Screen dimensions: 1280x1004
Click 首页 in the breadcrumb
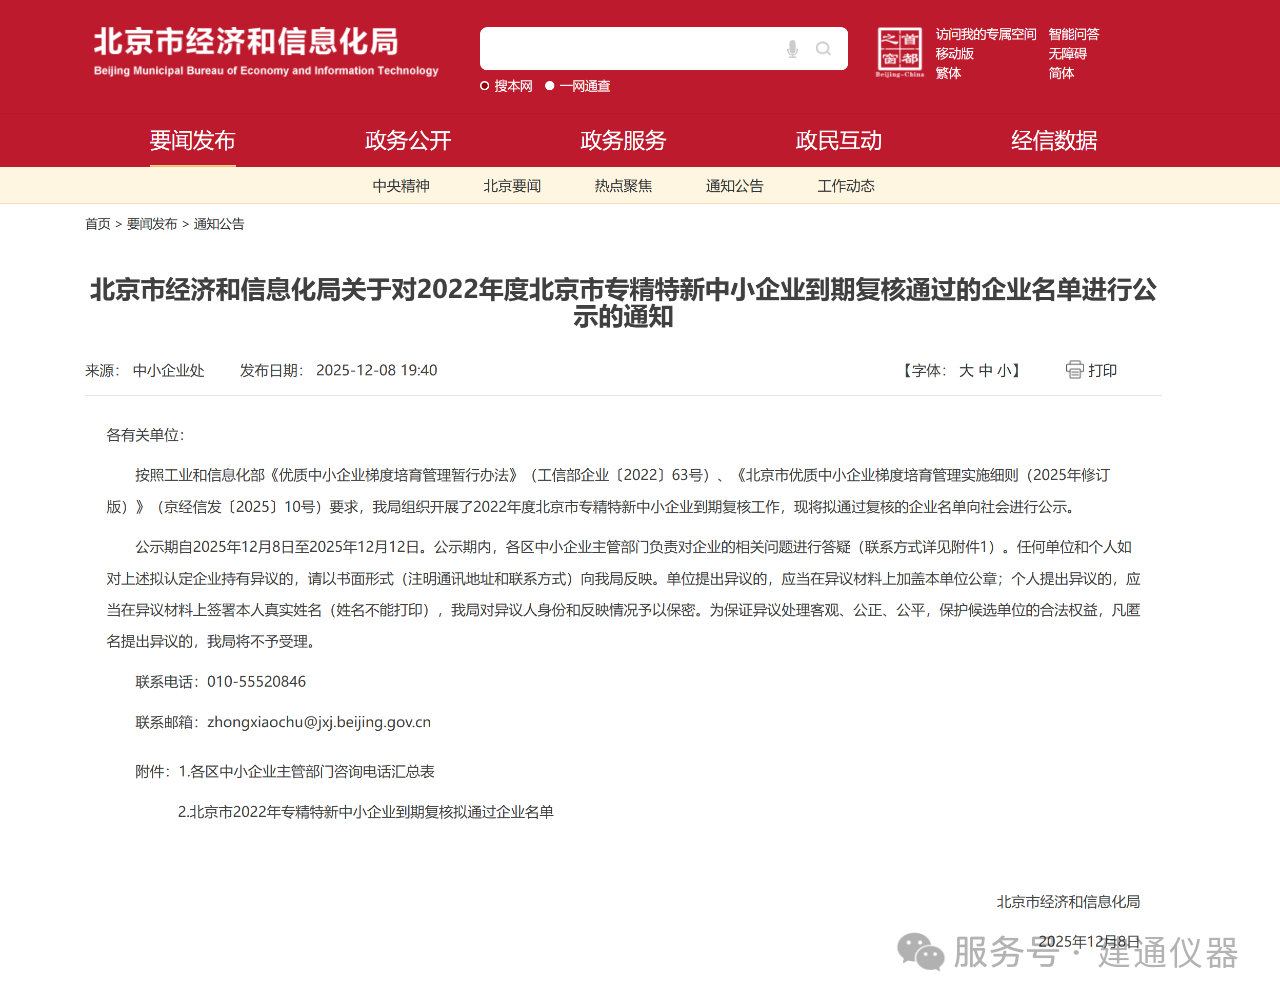coord(97,224)
